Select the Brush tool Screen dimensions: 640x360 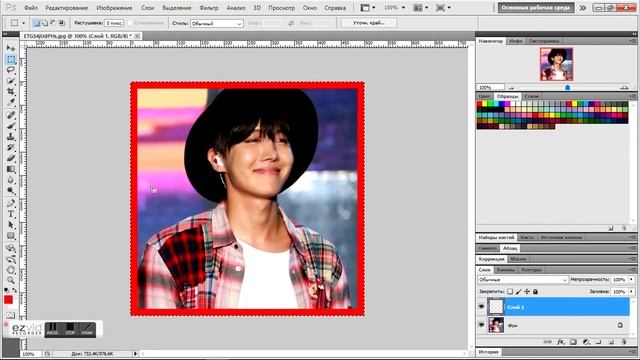pyautogui.click(x=11, y=126)
